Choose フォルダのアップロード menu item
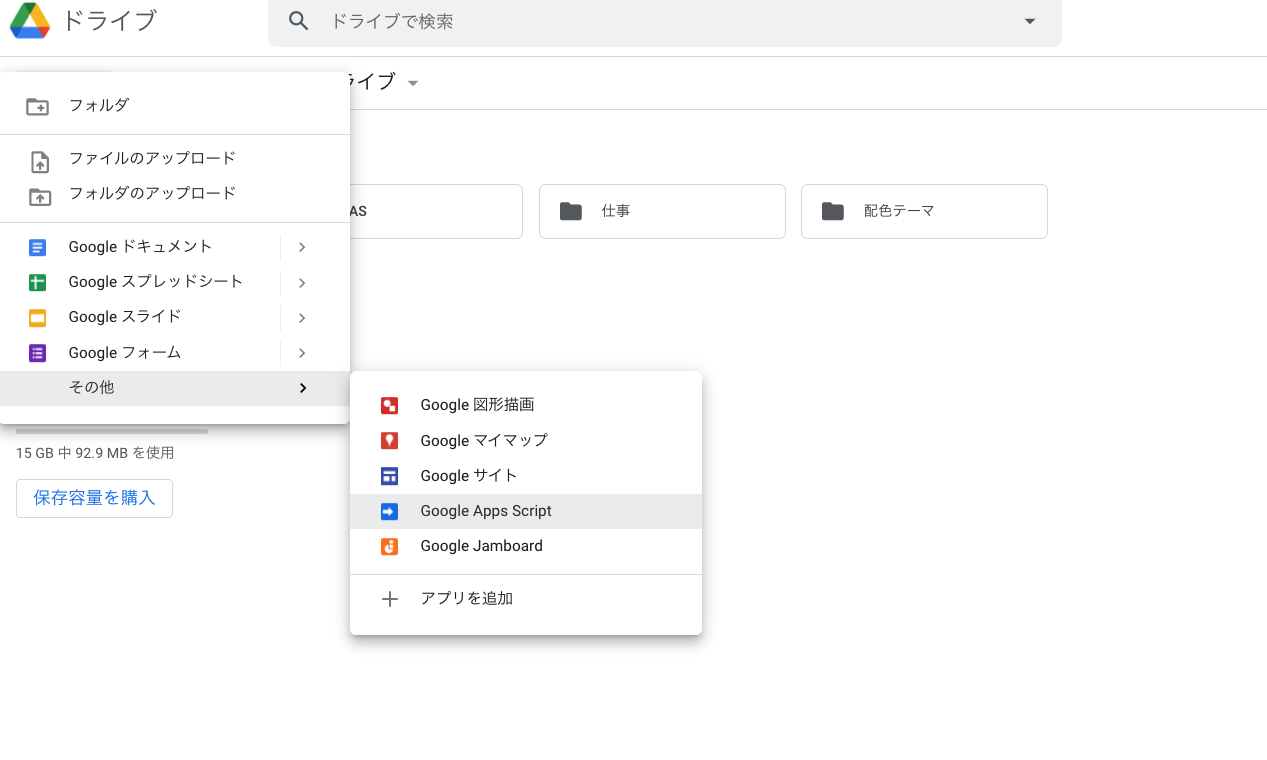The image size is (1267, 760). (175, 194)
